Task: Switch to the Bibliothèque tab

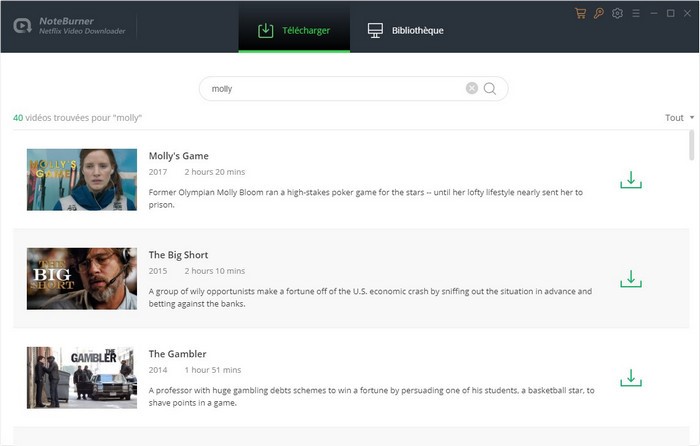Action: point(405,30)
